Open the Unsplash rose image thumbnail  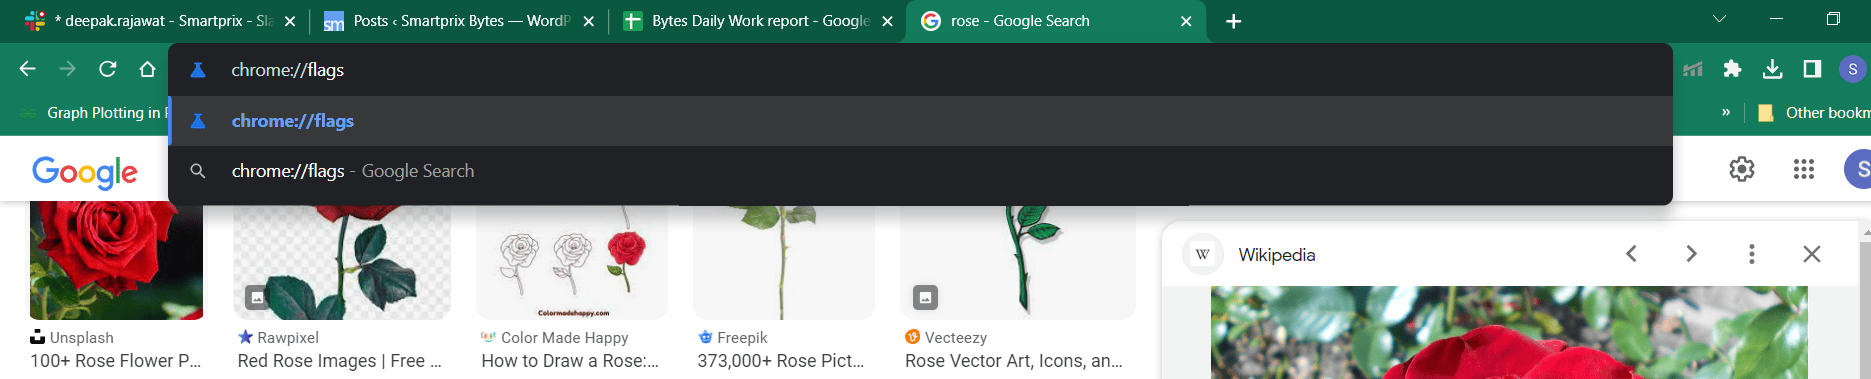click(116, 260)
